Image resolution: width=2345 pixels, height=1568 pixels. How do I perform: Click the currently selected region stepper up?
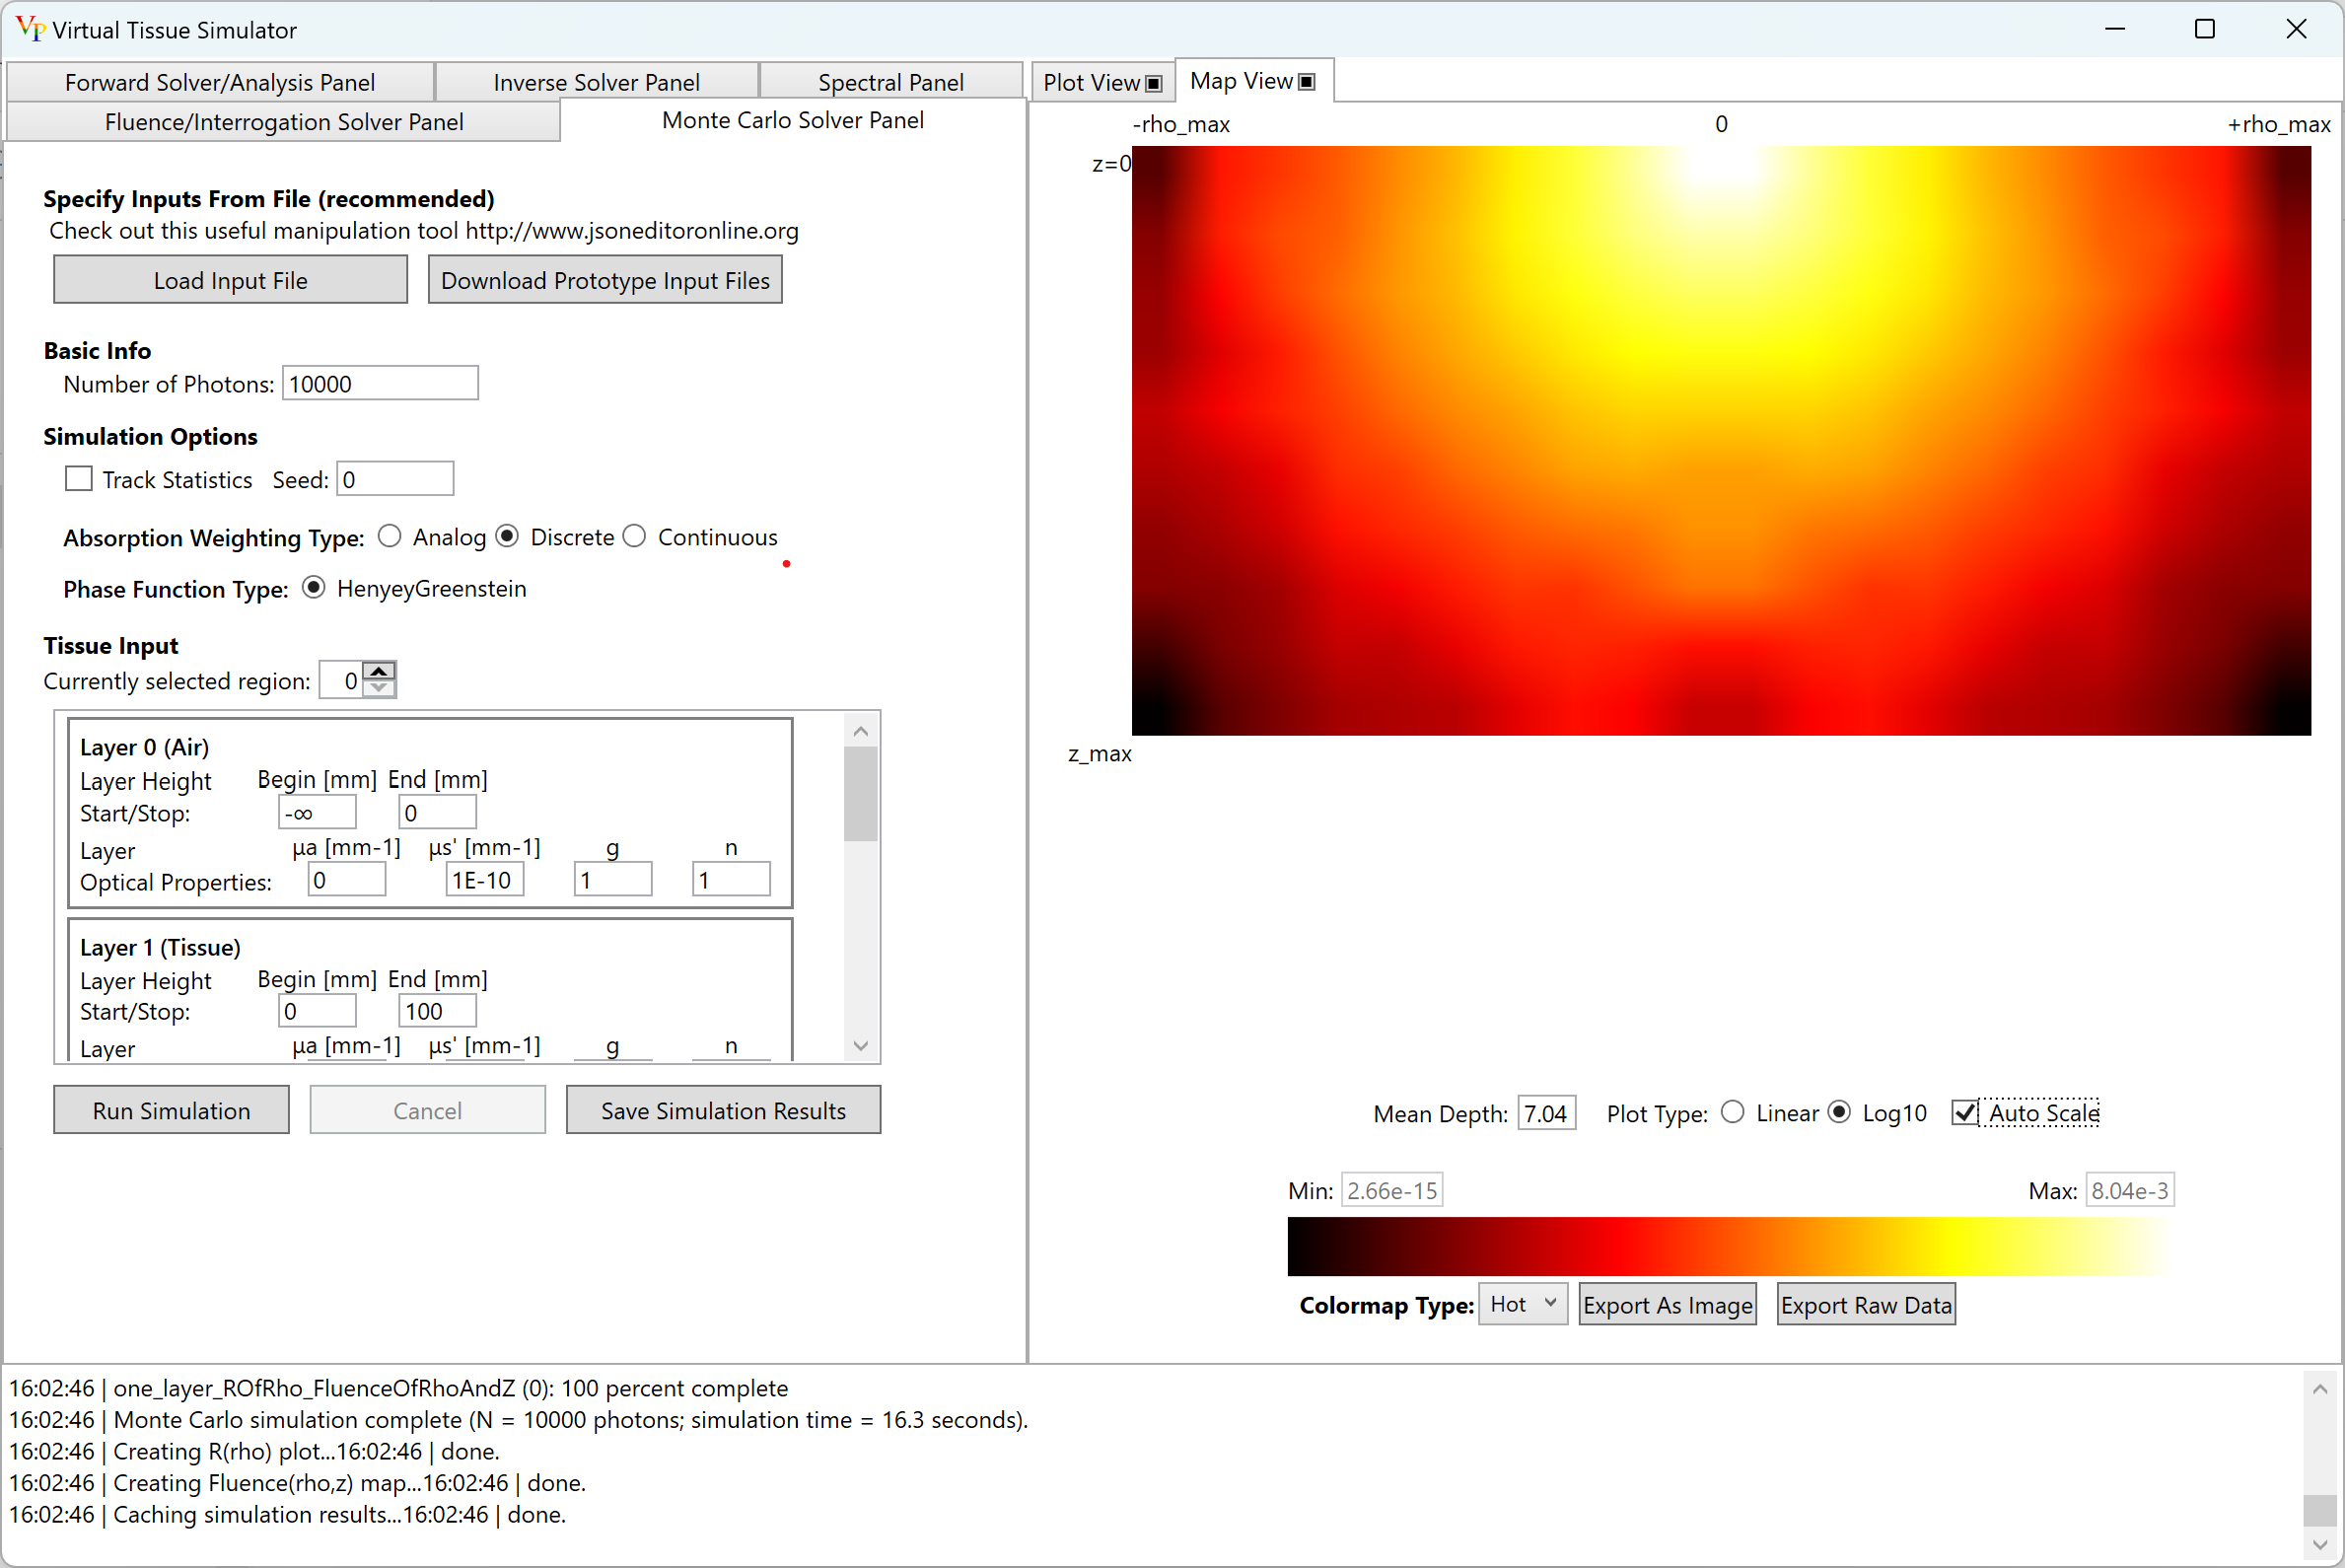point(380,672)
